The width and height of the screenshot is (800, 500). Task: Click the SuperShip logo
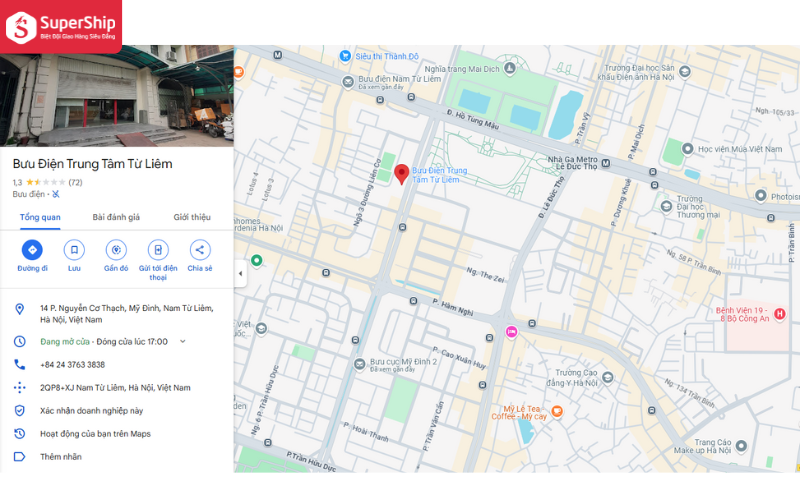[x=61, y=27]
